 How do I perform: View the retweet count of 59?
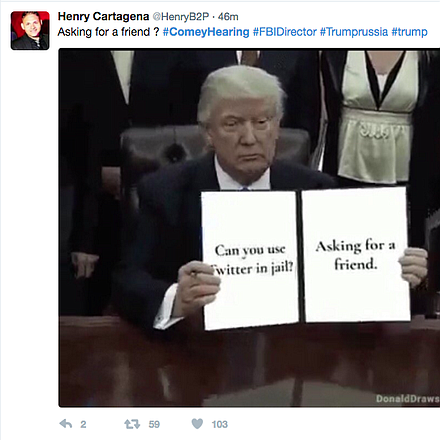(154, 424)
